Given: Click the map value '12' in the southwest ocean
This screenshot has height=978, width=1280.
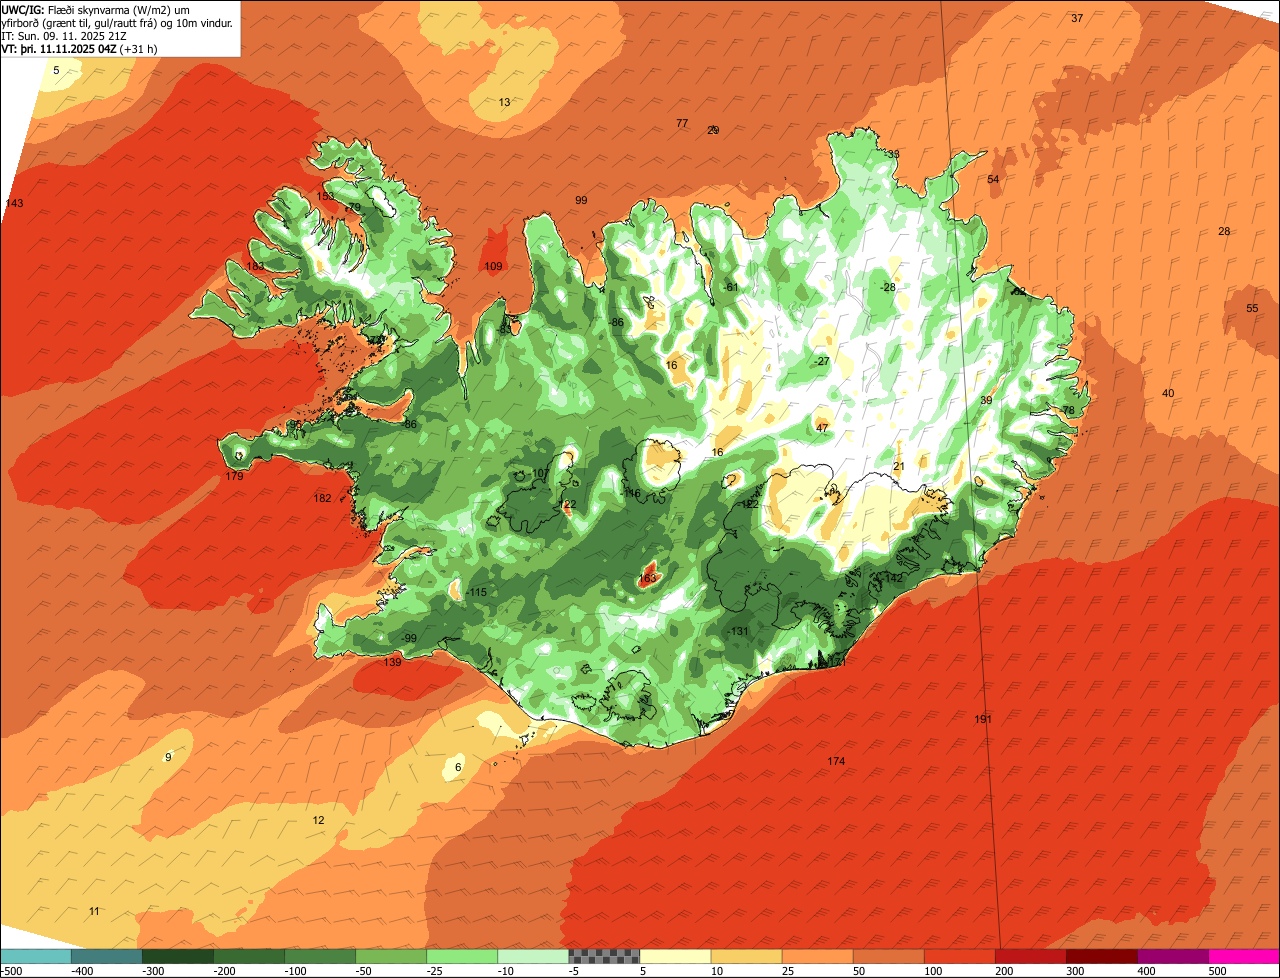Looking at the screenshot, I should [318, 820].
